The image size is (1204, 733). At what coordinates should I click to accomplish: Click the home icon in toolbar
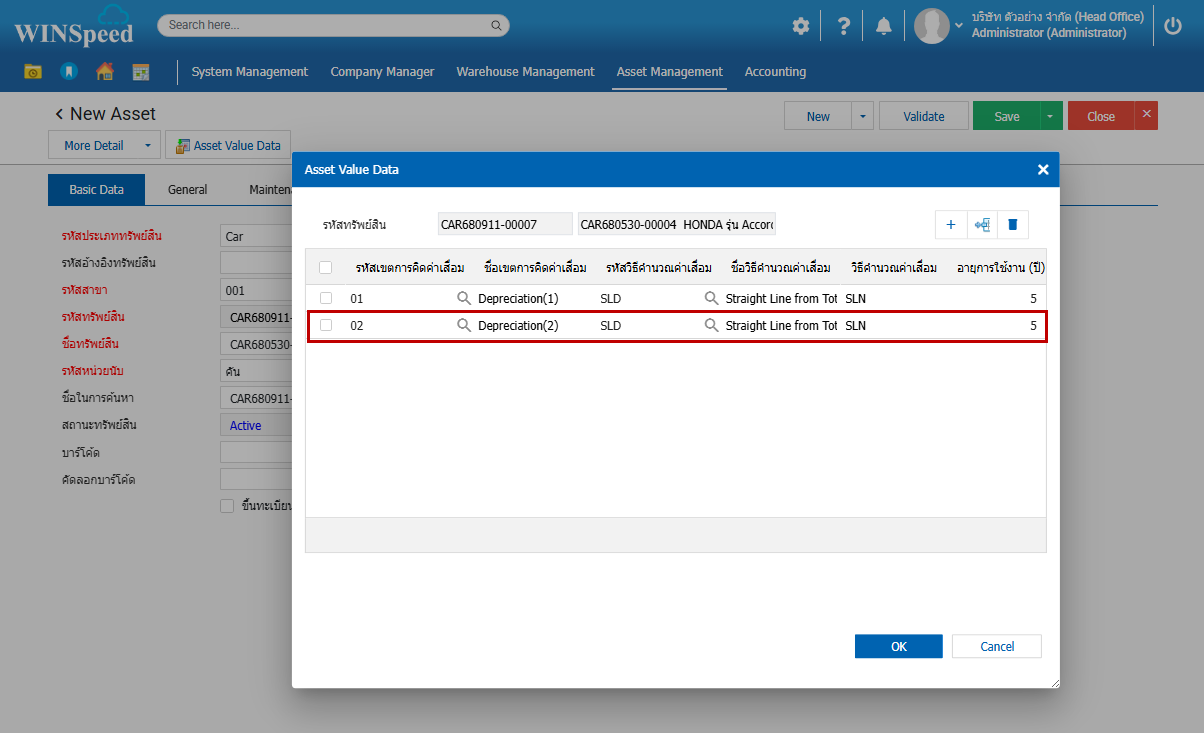[105, 72]
